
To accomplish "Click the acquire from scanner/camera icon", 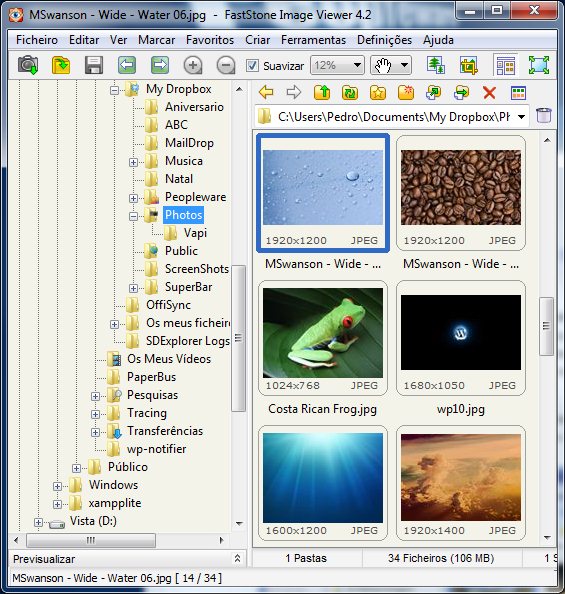I will (x=28, y=65).
